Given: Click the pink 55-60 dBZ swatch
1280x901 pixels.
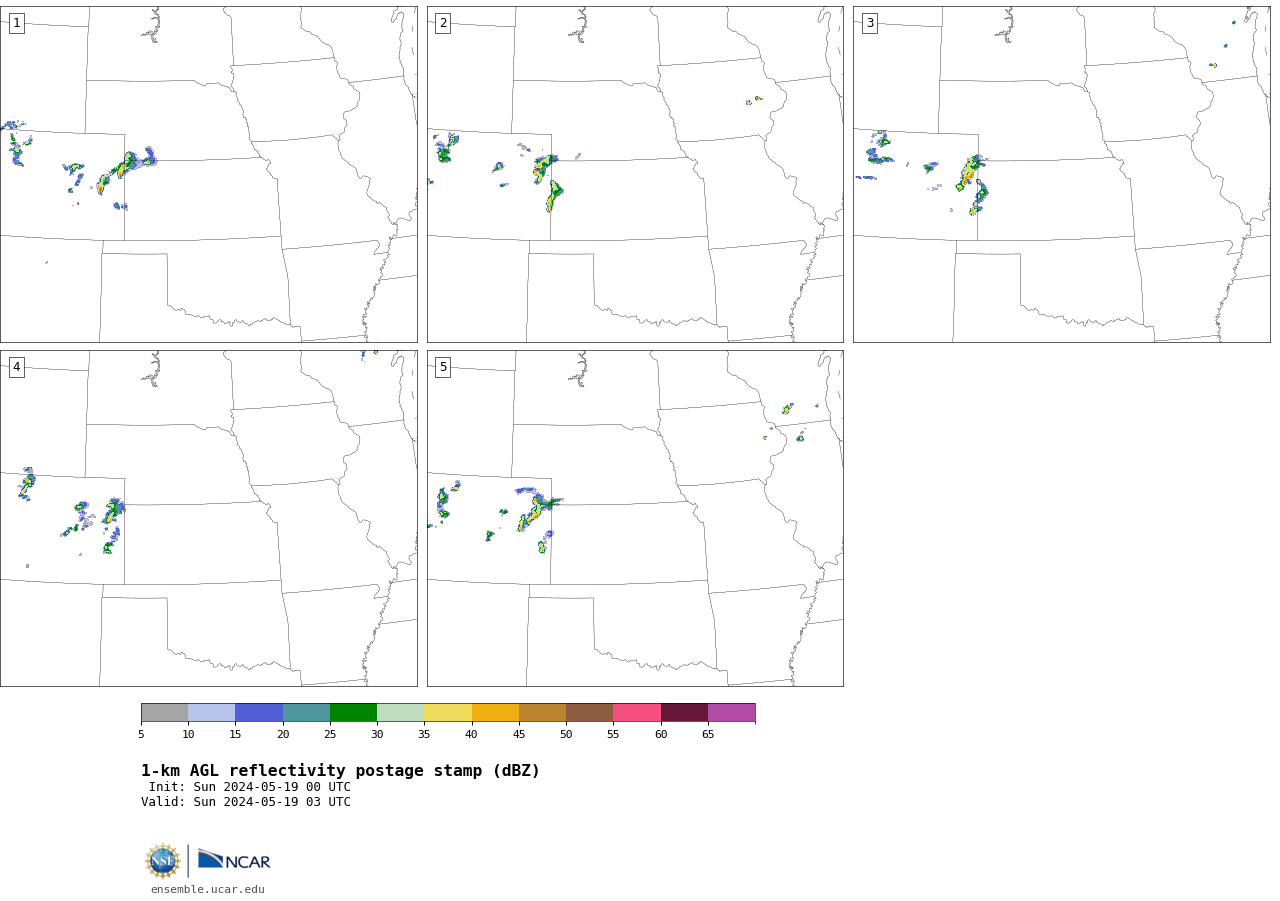Looking at the screenshot, I should point(637,713).
